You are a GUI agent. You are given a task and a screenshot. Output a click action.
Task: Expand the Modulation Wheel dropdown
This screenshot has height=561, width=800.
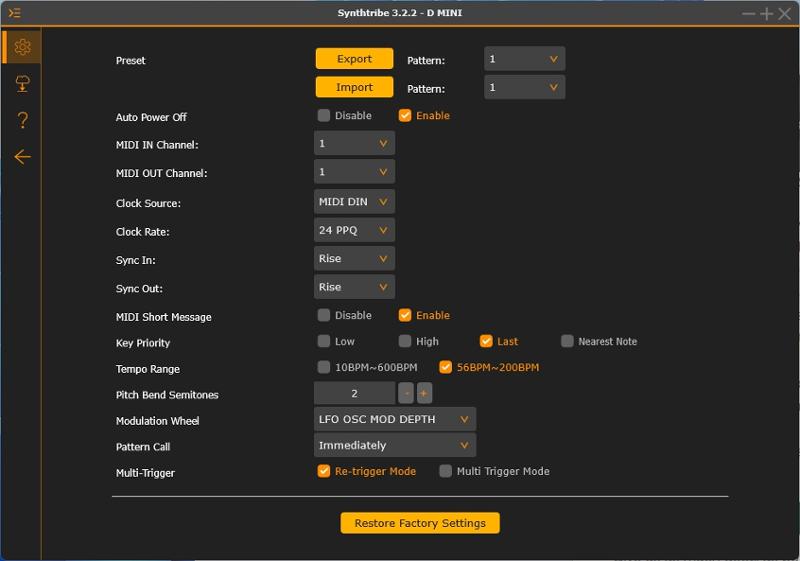(x=395, y=419)
